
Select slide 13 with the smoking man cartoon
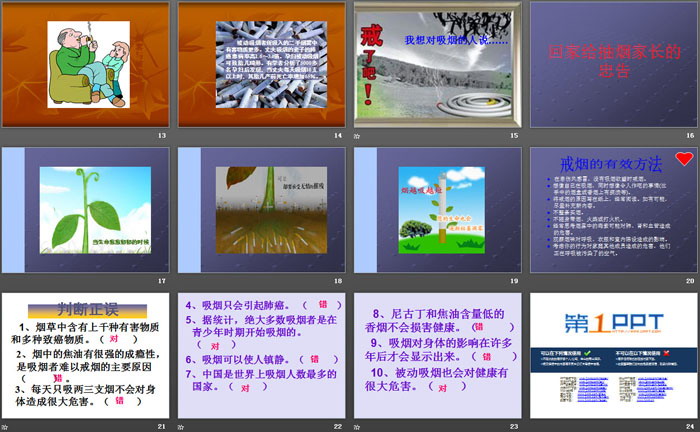85,64
